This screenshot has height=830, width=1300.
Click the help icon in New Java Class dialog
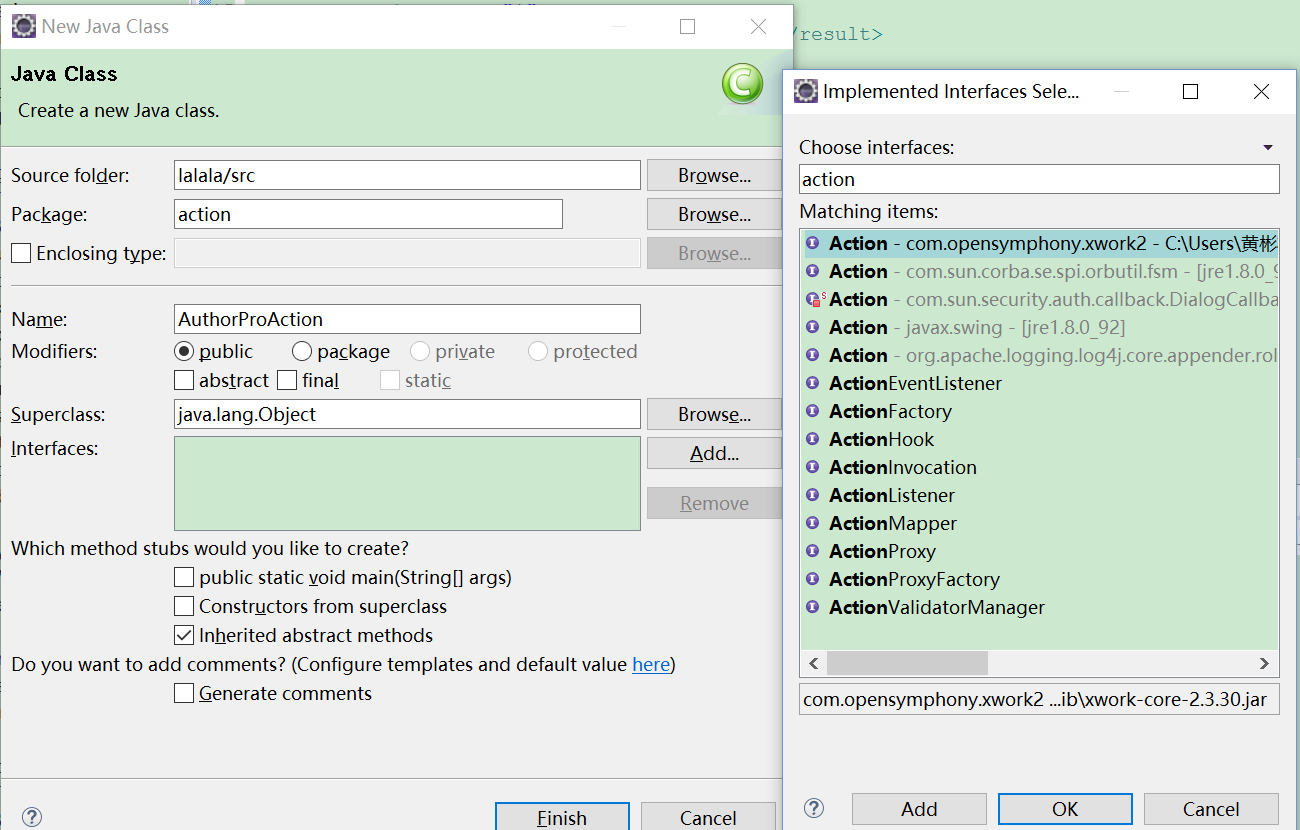coord(31,817)
